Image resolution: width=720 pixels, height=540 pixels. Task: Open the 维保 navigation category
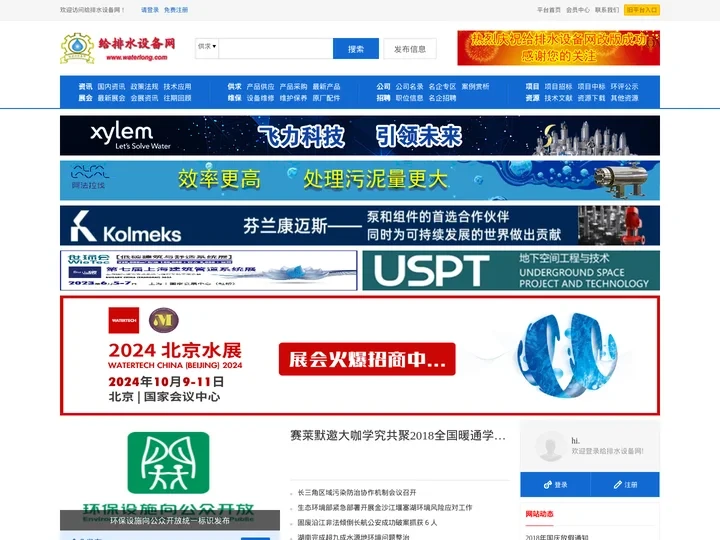tap(234, 98)
